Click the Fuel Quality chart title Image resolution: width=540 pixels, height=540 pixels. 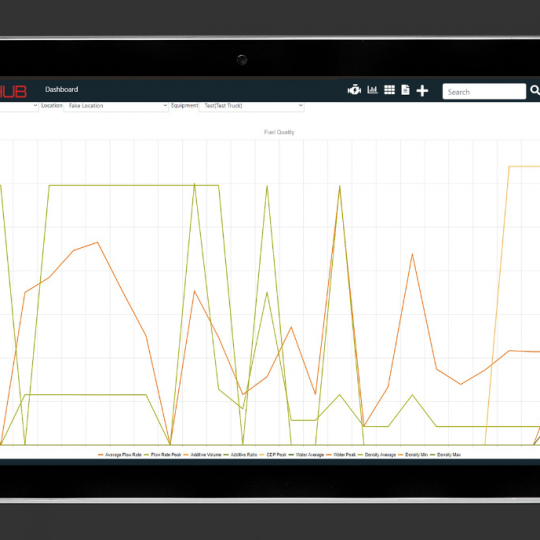click(x=279, y=132)
